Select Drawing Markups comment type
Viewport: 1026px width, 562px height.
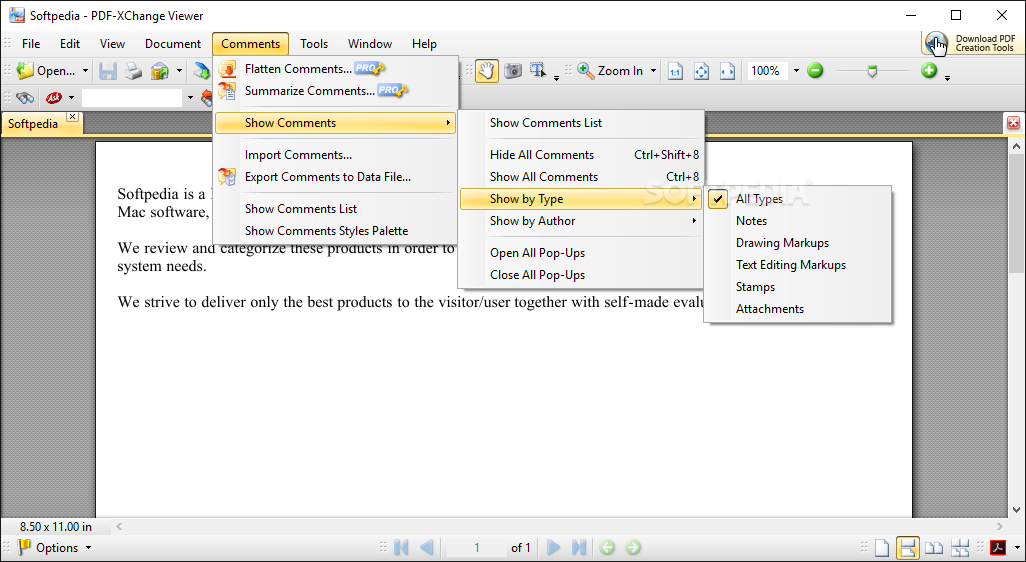pos(798,243)
